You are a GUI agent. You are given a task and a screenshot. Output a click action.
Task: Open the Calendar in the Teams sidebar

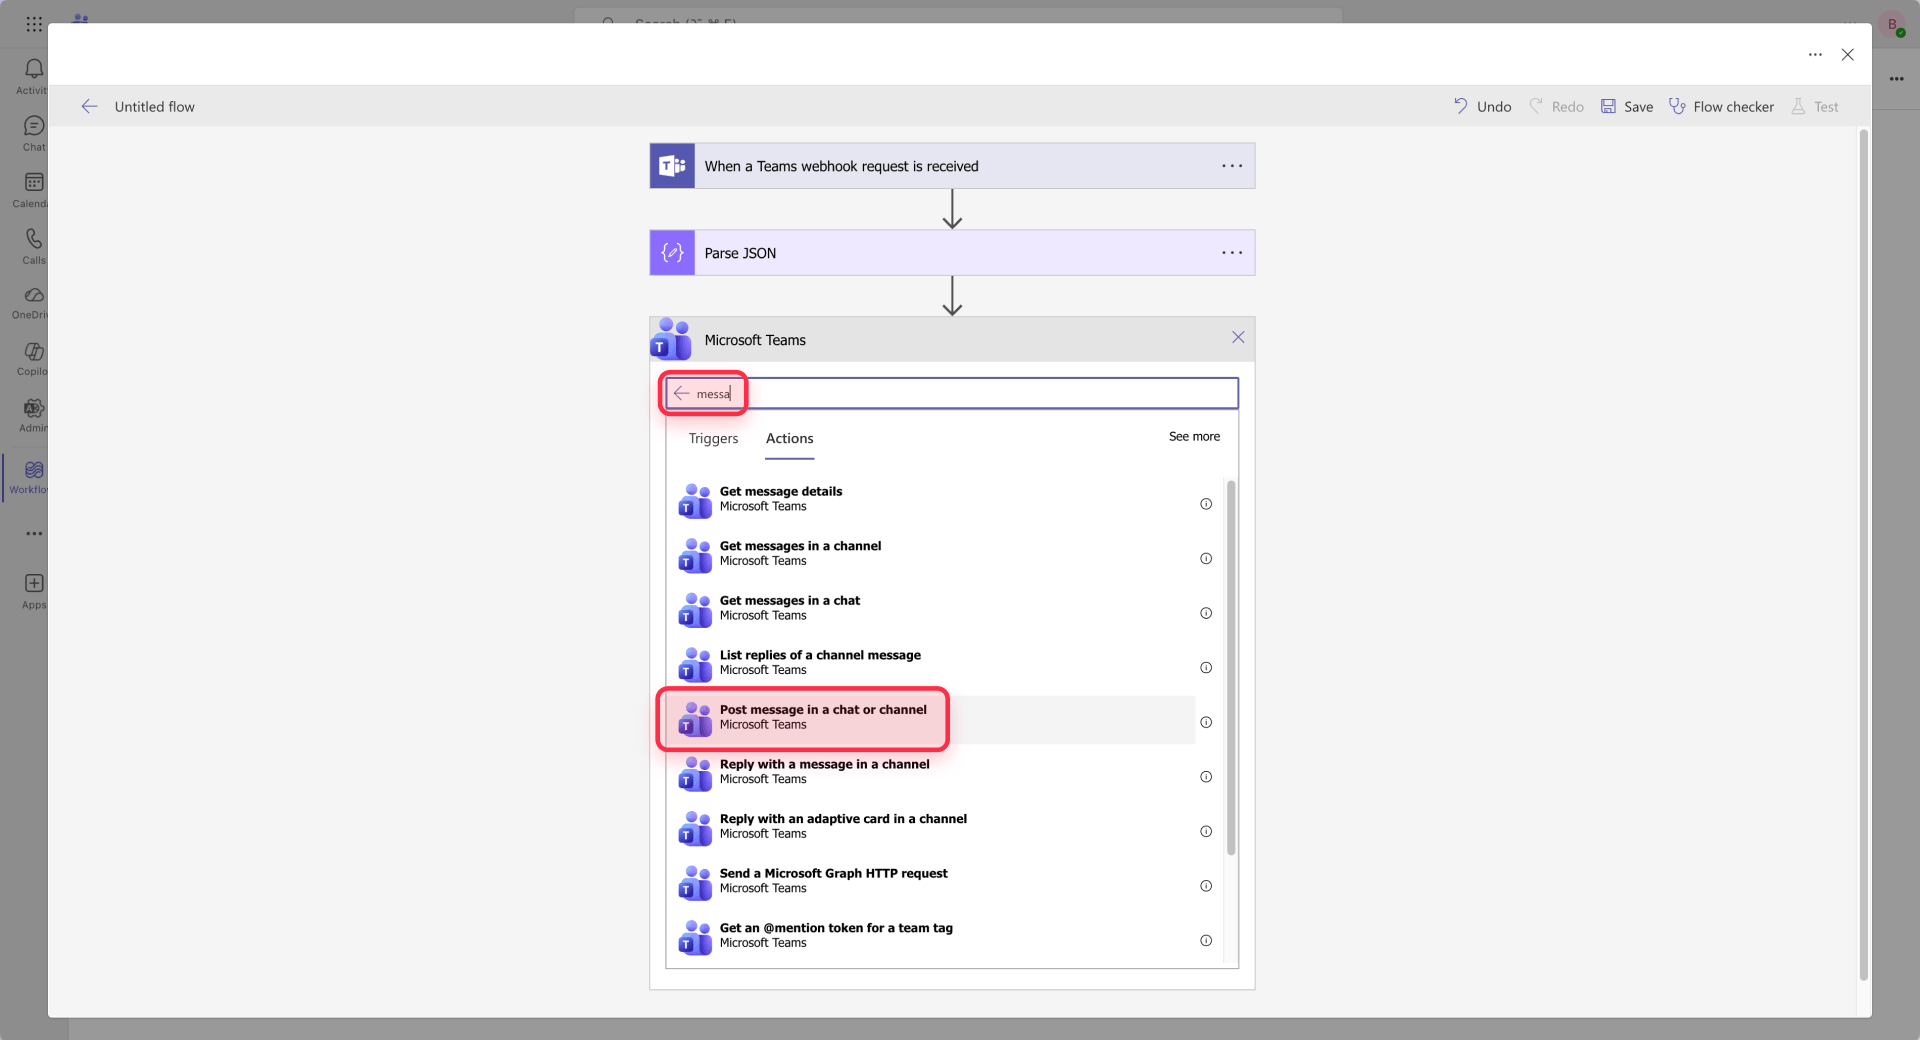point(33,189)
